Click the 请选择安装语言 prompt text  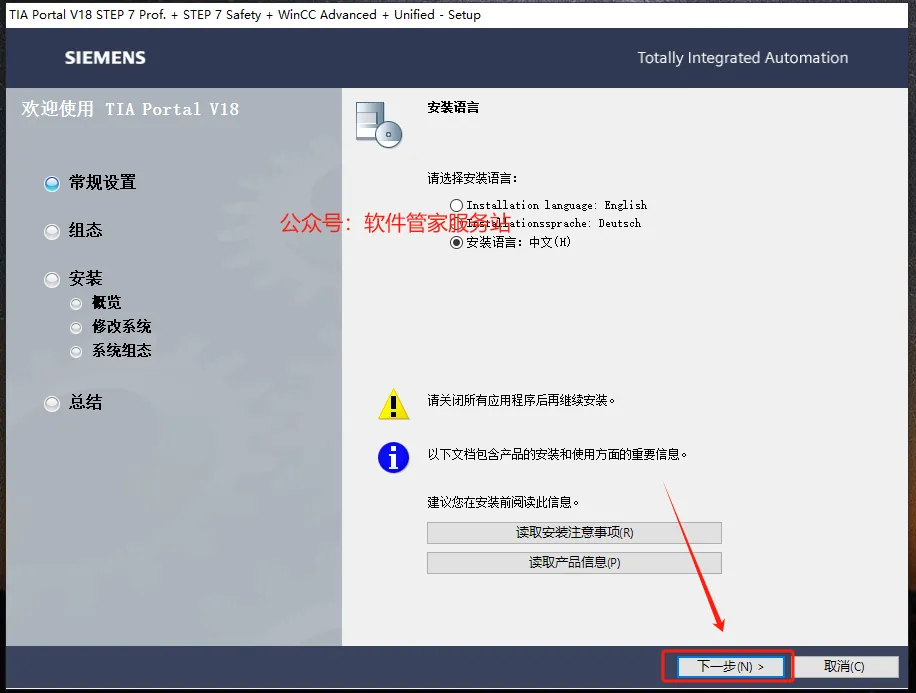point(472,178)
